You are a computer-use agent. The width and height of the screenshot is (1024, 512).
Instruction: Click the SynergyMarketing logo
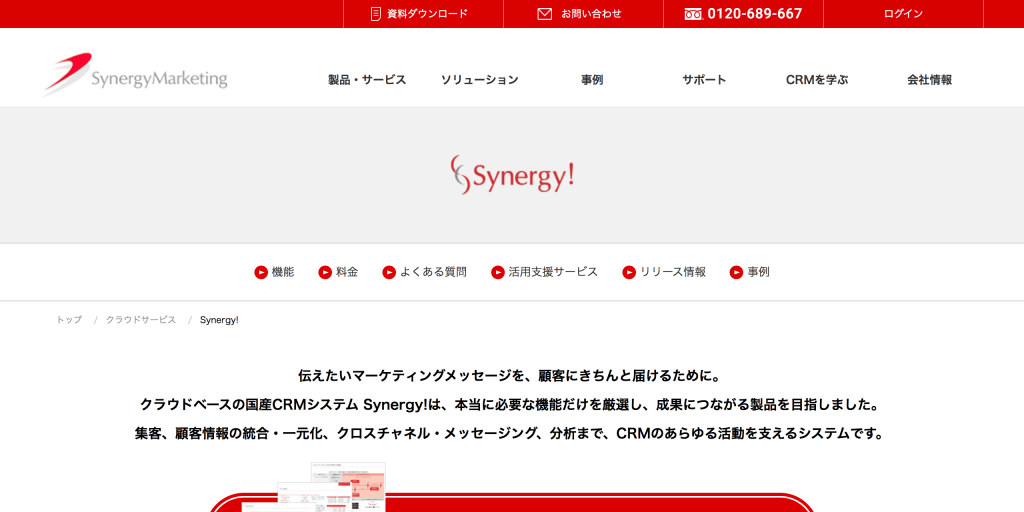click(135, 74)
